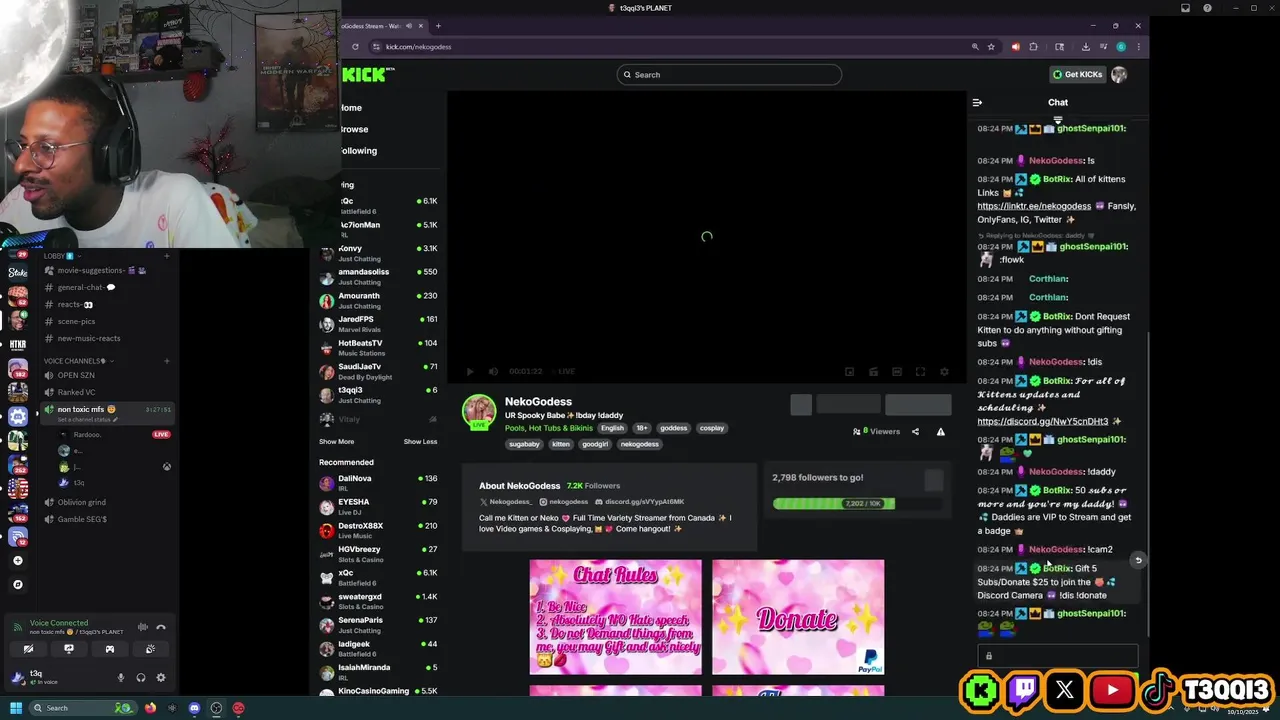Open Discord server discovery compass icon
This screenshot has height=720, width=1280.
tap(17, 584)
